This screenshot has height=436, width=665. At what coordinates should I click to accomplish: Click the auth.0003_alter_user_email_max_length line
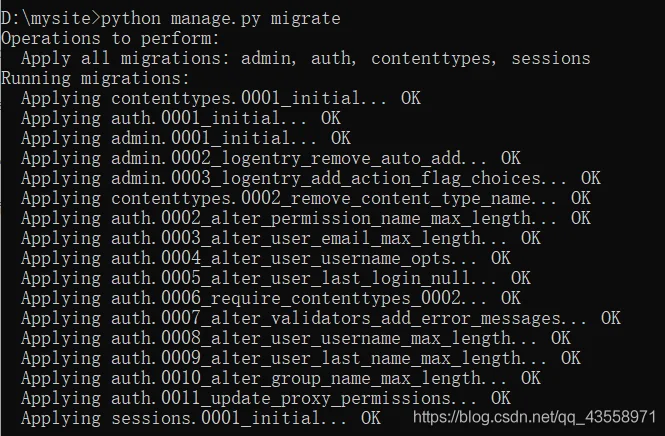coord(281,238)
